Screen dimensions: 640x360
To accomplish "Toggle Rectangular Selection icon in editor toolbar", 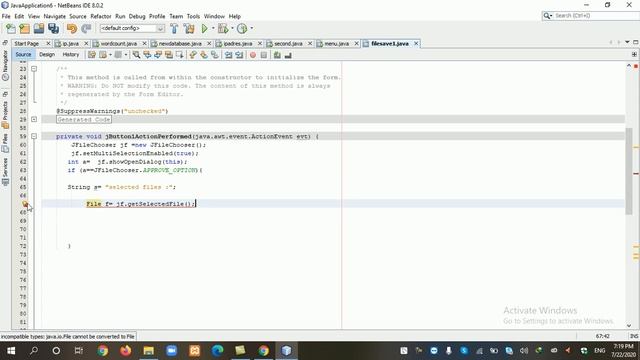I will click(x=179, y=55).
